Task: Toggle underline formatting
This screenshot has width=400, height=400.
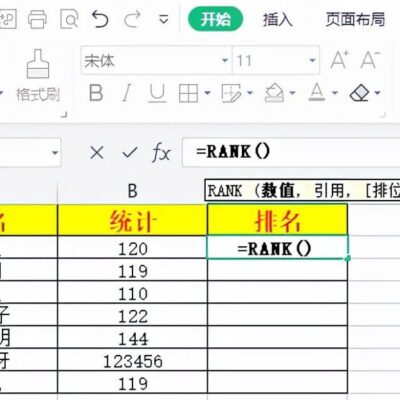Action: [x=157, y=93]
